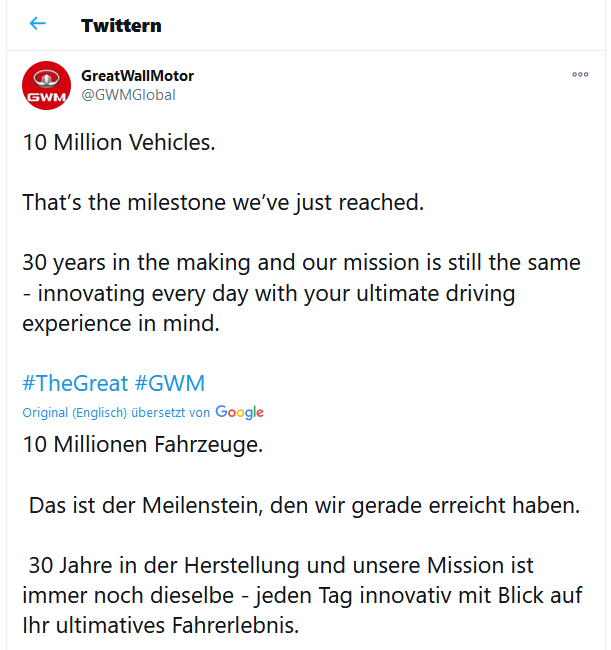Screen dimensions: 611x650
Task: Go back using the blue arrow
Action: pos(38,24)
